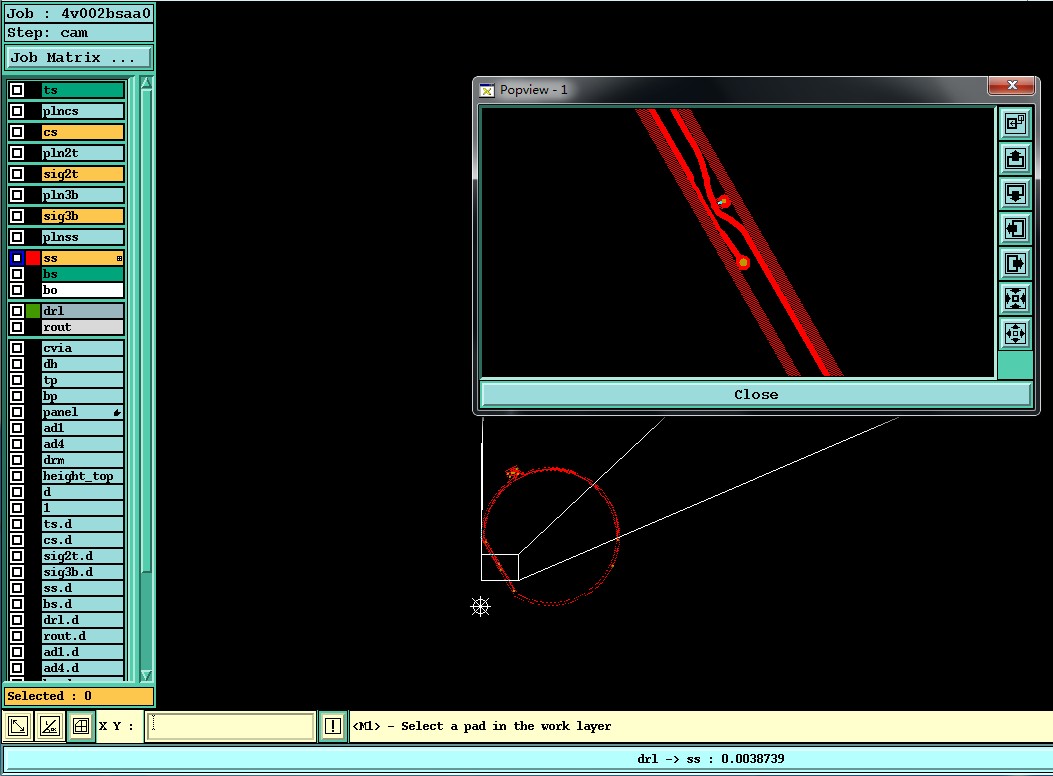Click the layer list scroll up arrow
The width and height of the screenshot is (1053, 776).
click(146, 83)
